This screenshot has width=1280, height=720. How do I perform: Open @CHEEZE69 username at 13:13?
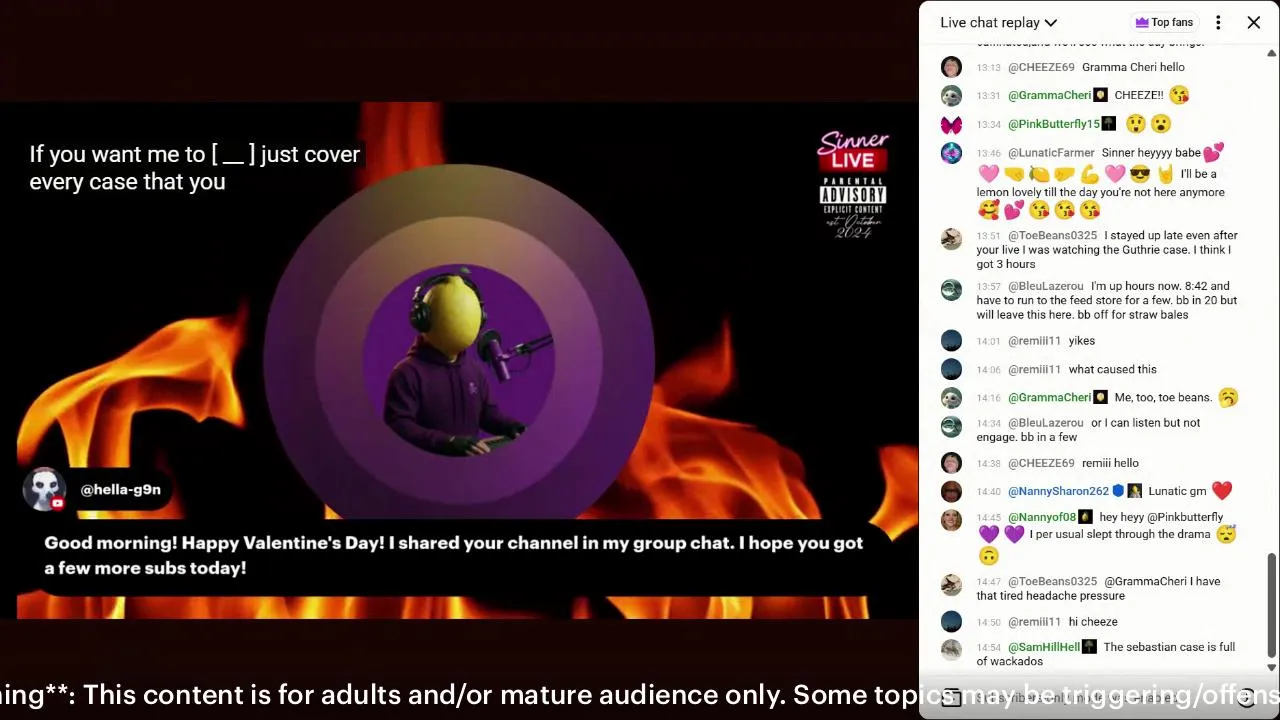click(x=1041, y=67)
